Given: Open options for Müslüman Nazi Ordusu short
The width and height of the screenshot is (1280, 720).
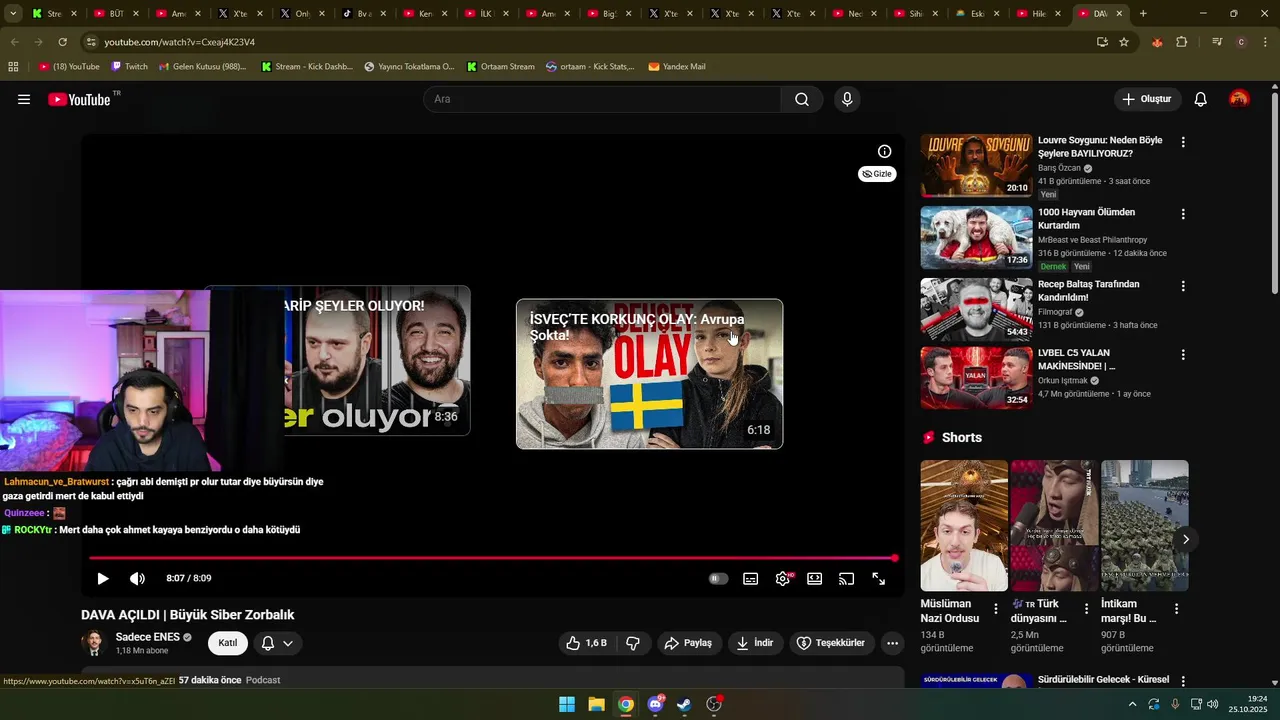Looking at the screenshot, I should 995,608.
